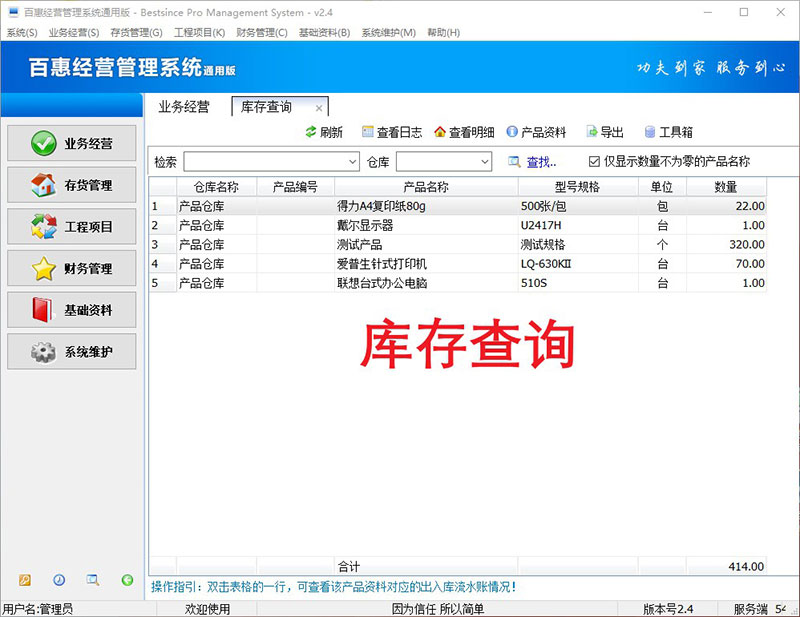
Task: Open 查看日志 log viewer
Action: pyautogui.click(x=392, y=132)
